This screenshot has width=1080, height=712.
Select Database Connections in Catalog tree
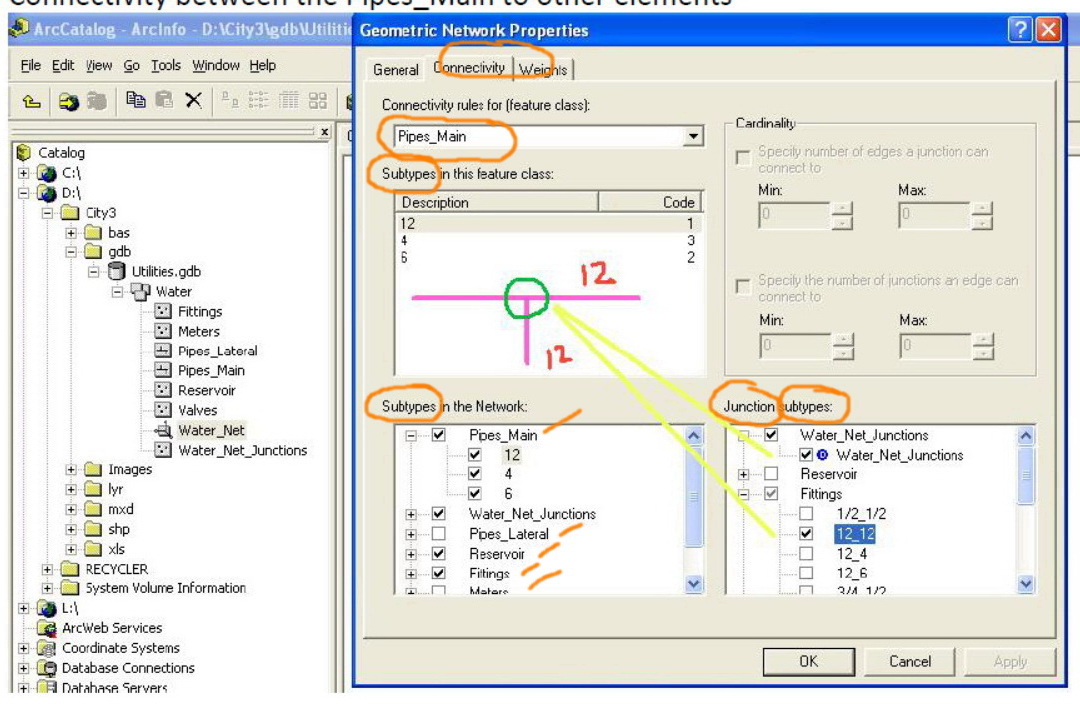tap(128, 668)
